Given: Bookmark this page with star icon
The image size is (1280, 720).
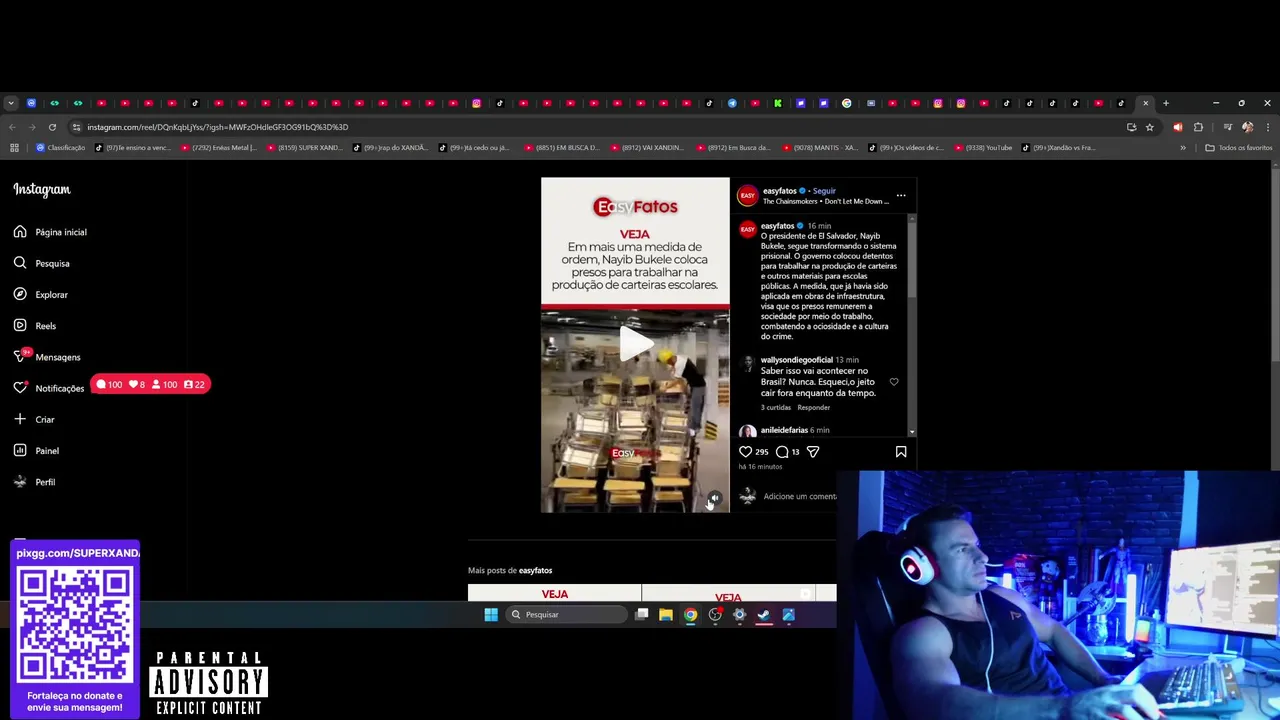Looking at the screenshot, I should pos(1150,127).
